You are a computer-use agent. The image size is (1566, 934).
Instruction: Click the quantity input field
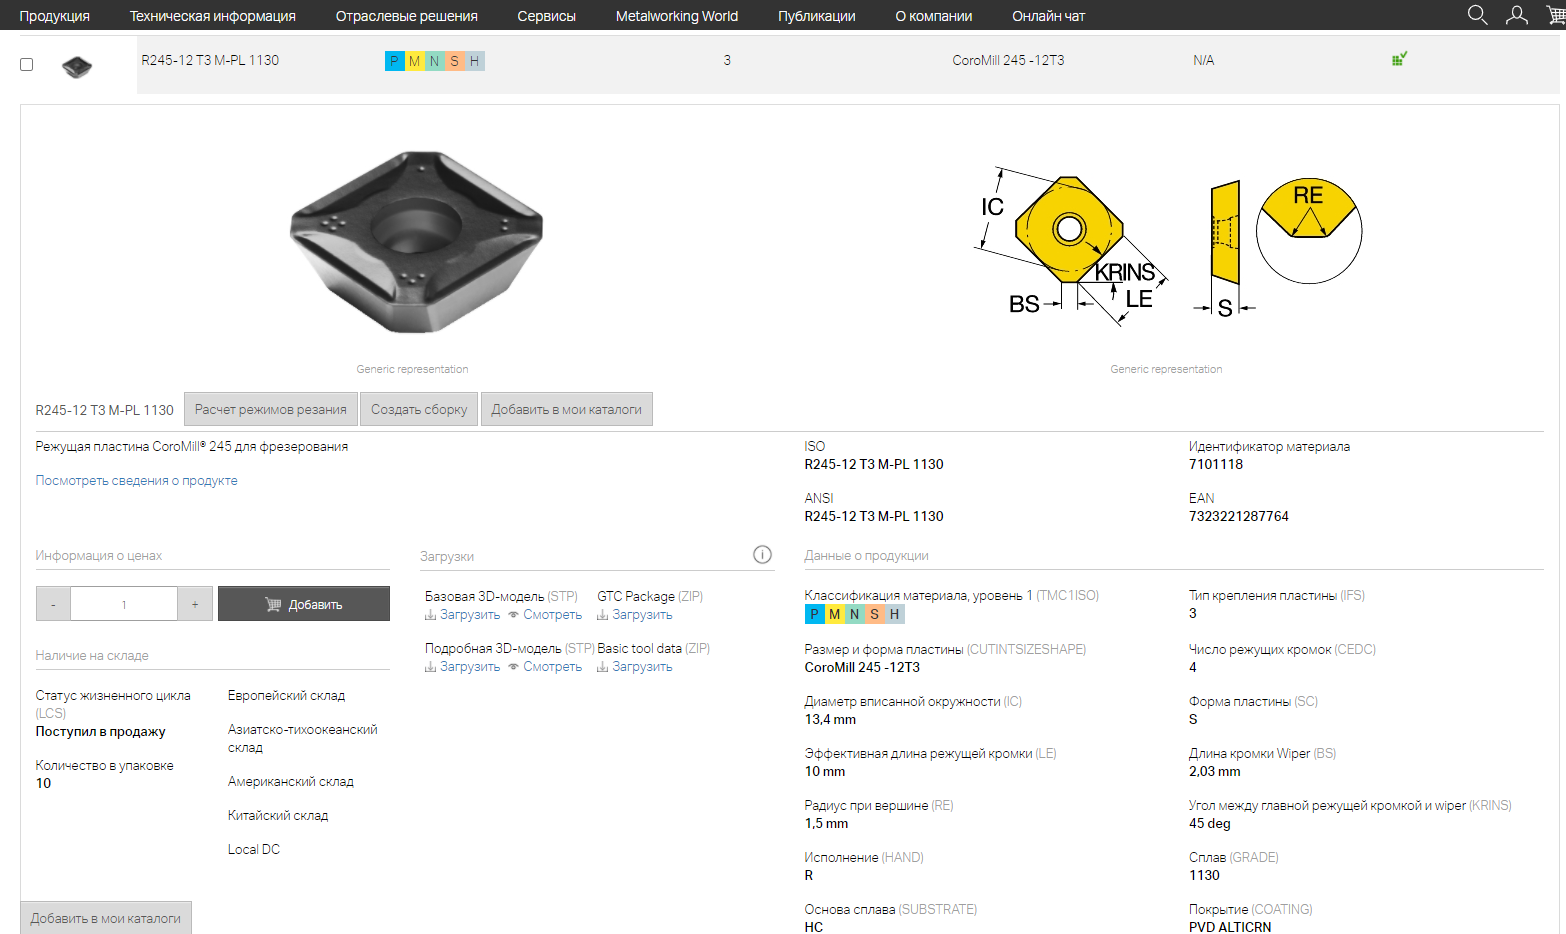coord(124,604)
